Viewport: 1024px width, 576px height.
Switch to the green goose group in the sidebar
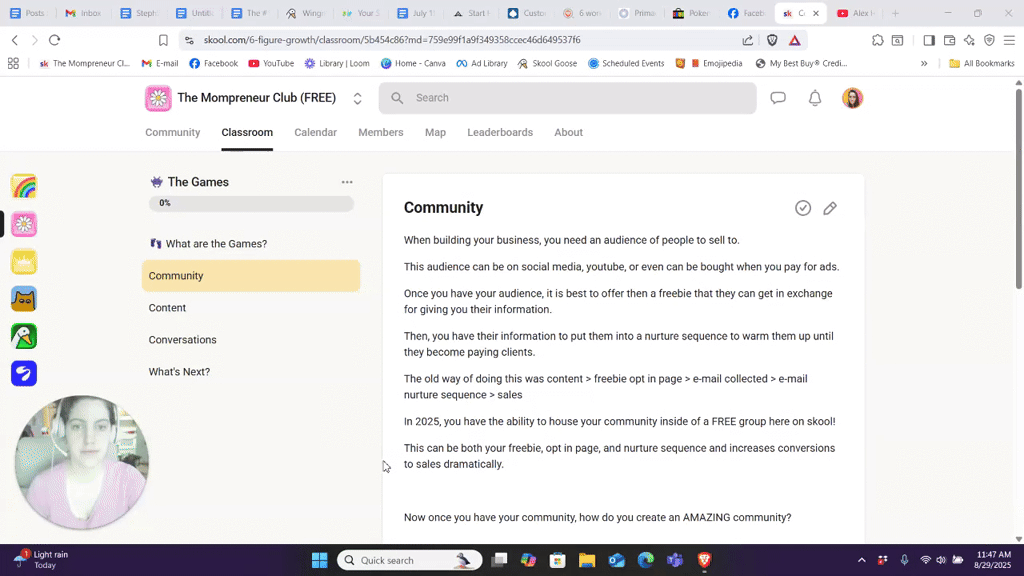[x=24, y=336]
